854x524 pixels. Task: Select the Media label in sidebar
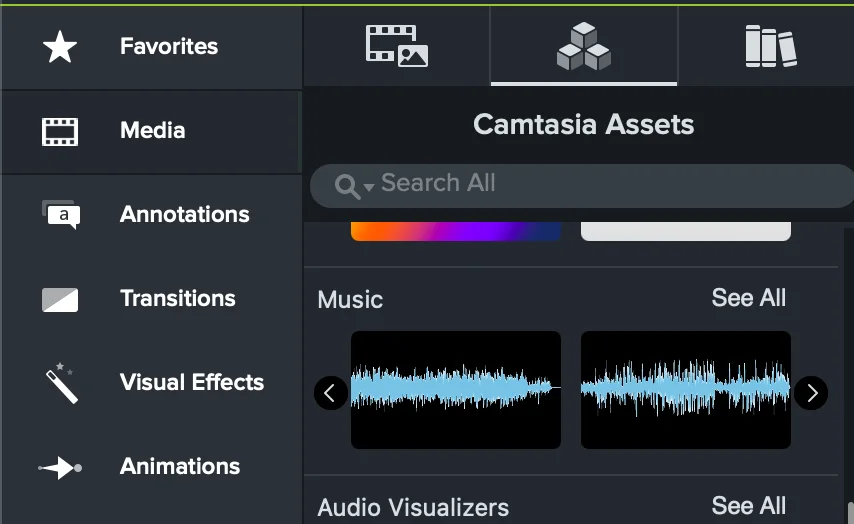coord(152,131)
